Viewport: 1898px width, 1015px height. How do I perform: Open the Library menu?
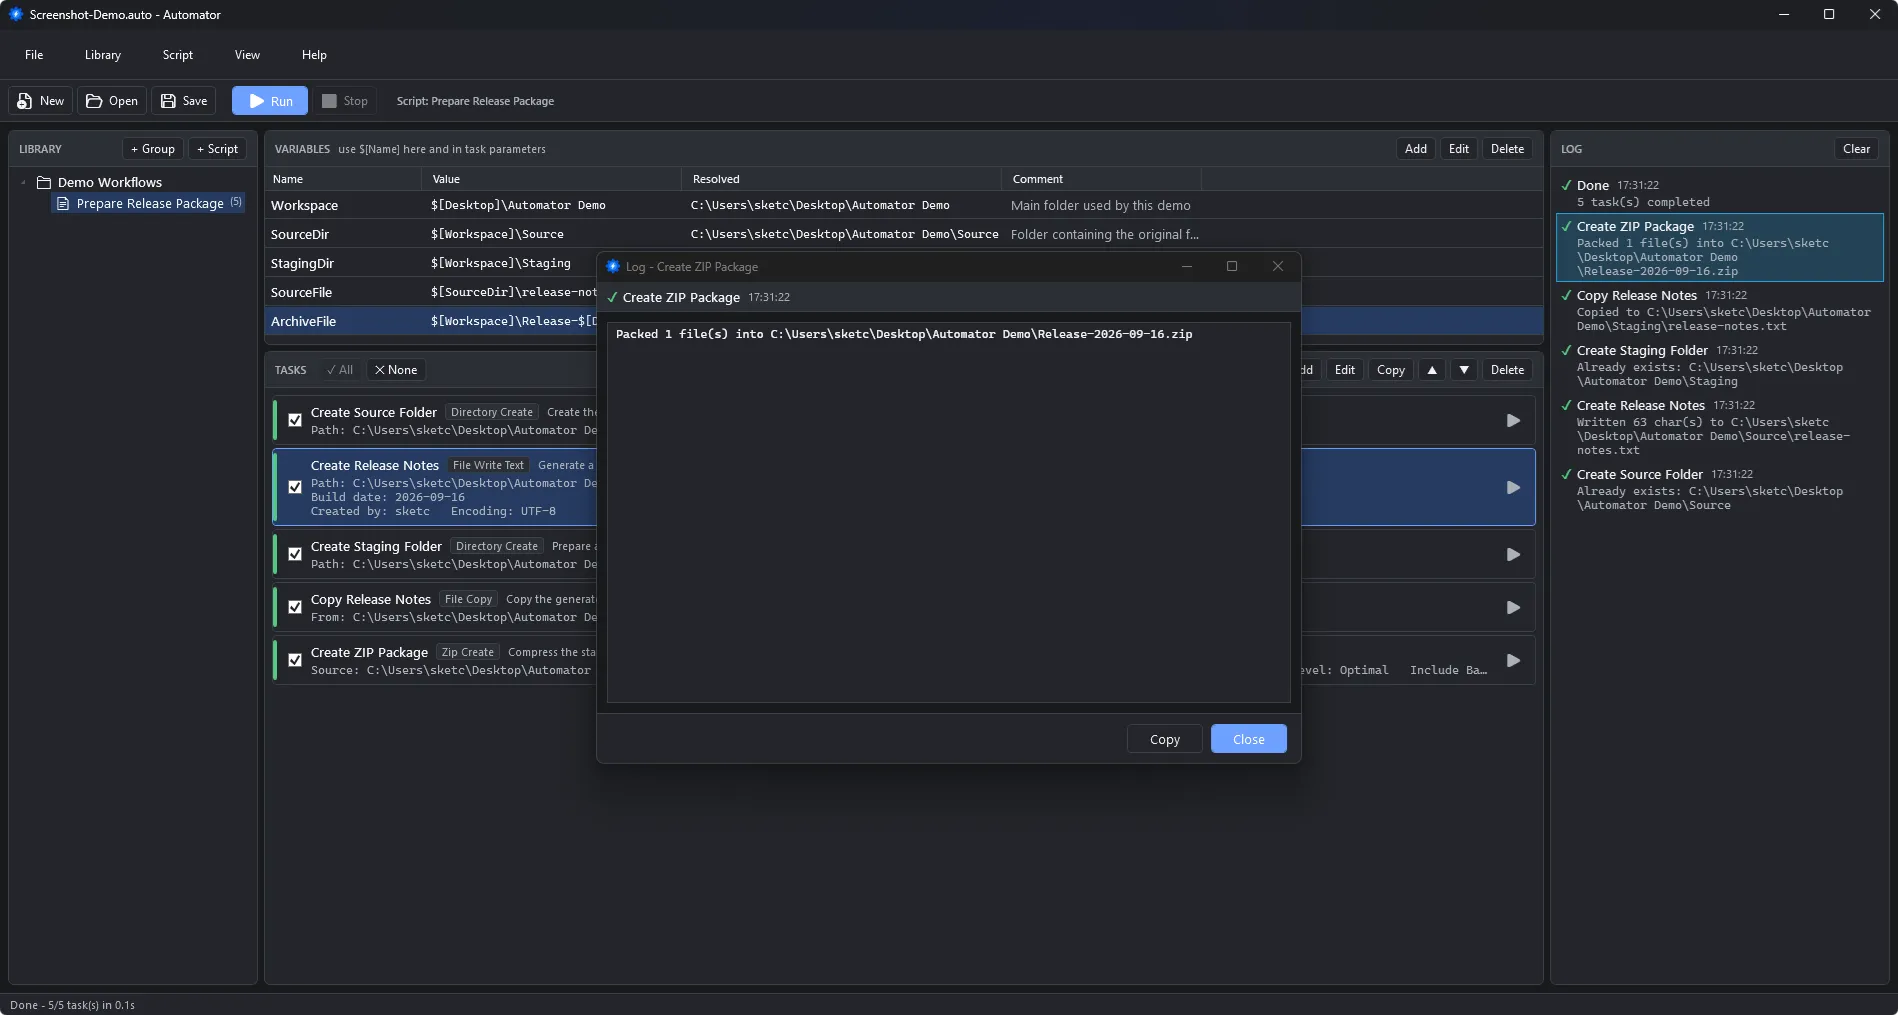103,55
